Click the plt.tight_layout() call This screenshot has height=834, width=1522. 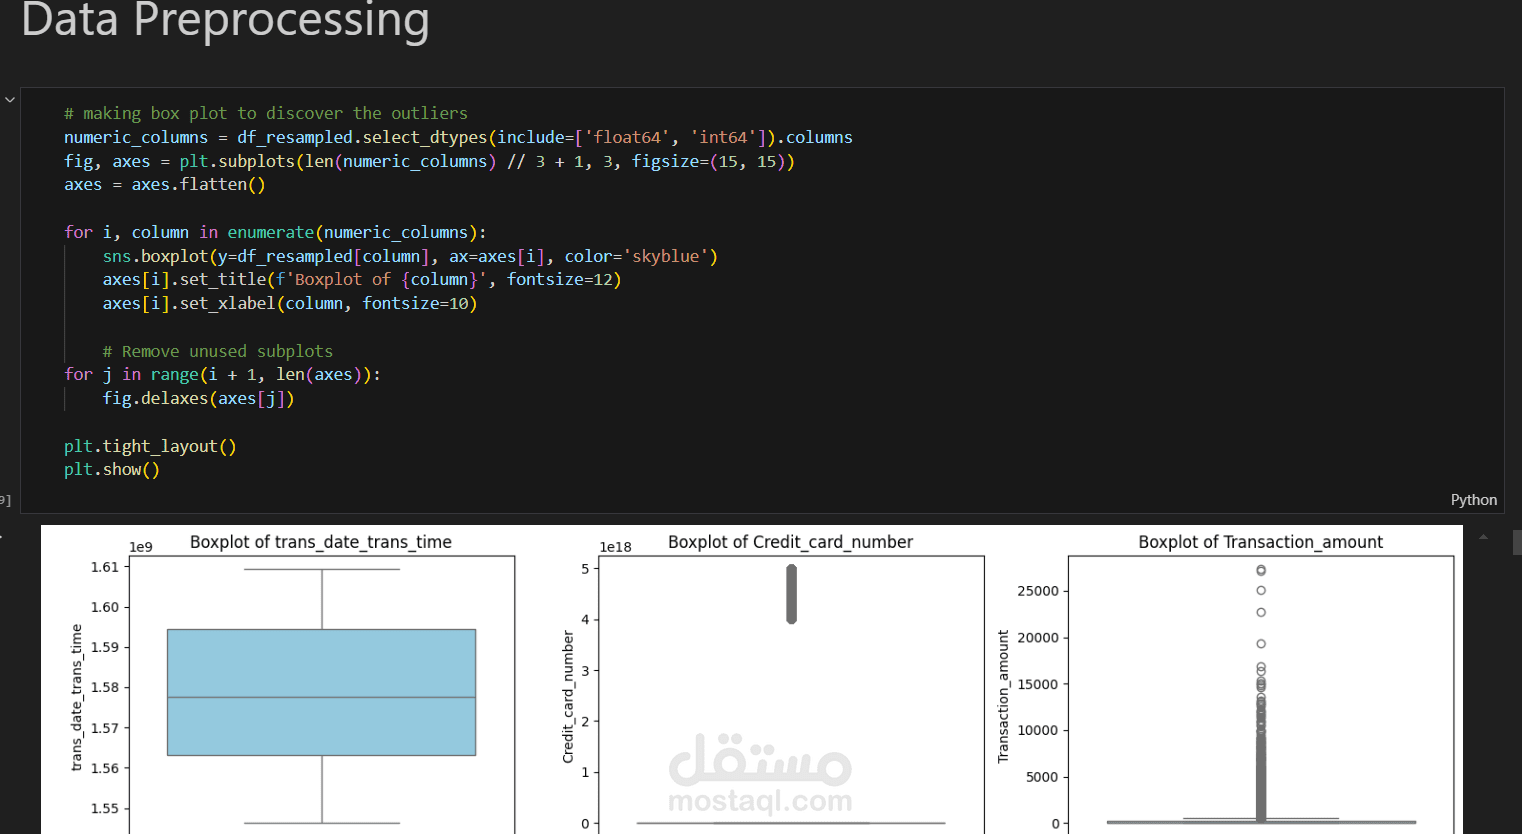coord(150,446)
